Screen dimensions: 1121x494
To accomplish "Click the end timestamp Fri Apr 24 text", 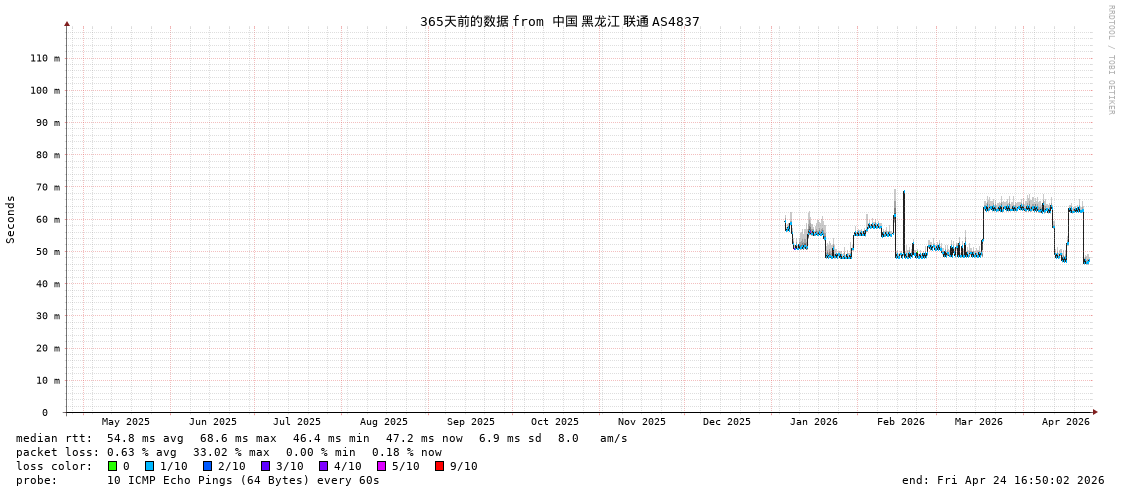I will coord(1002,480).
